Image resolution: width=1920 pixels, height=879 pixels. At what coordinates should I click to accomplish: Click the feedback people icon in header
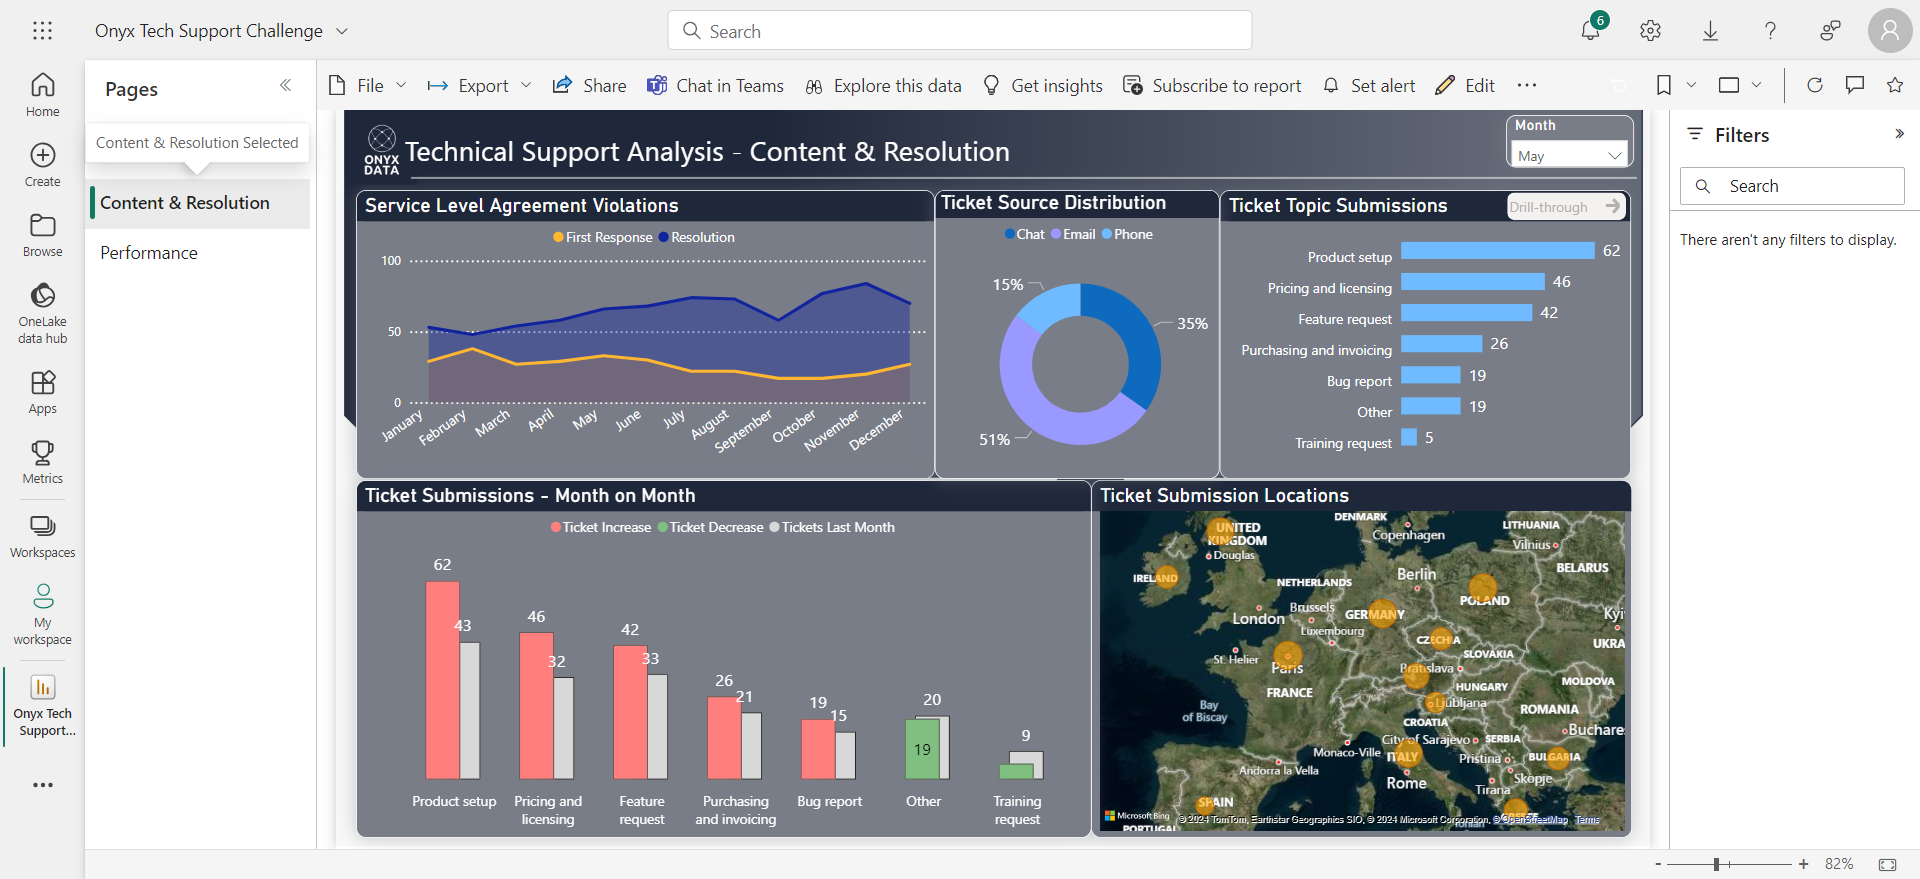1830,31
